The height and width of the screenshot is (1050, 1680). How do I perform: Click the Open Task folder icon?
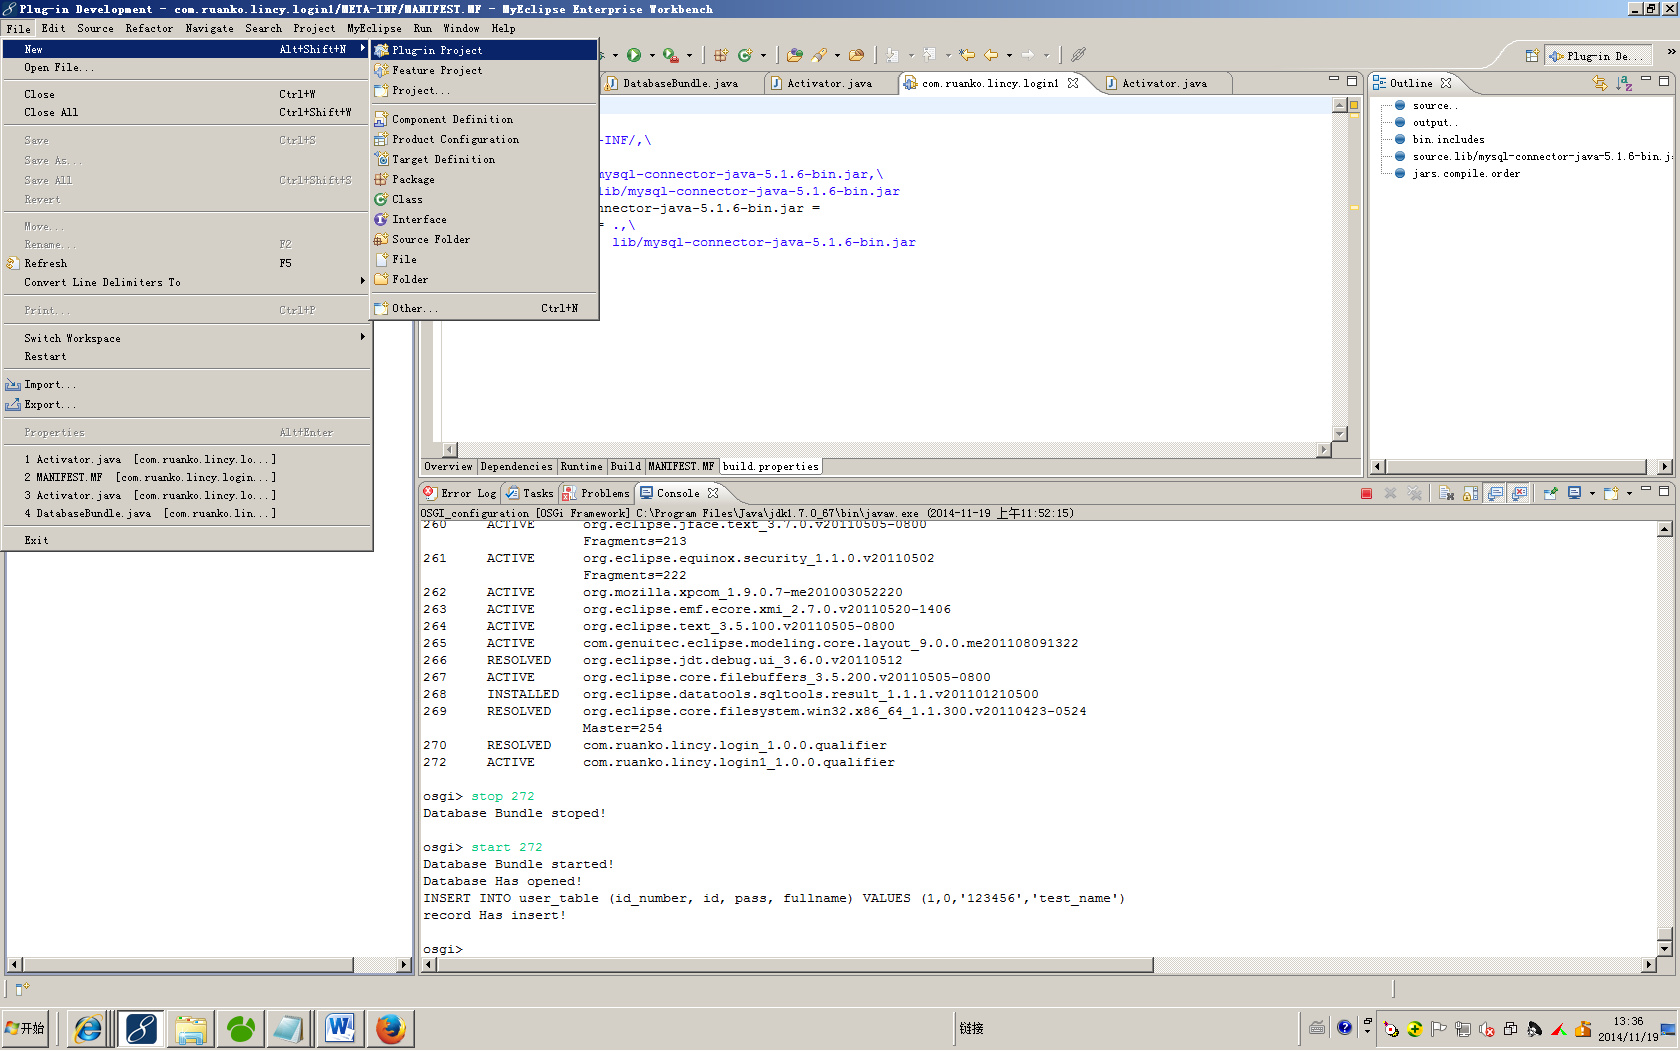pos(856,55)
